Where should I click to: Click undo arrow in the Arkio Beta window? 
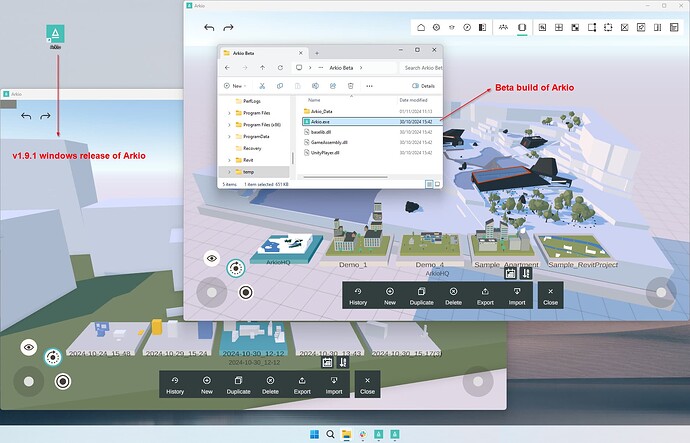tap(209, 28)
